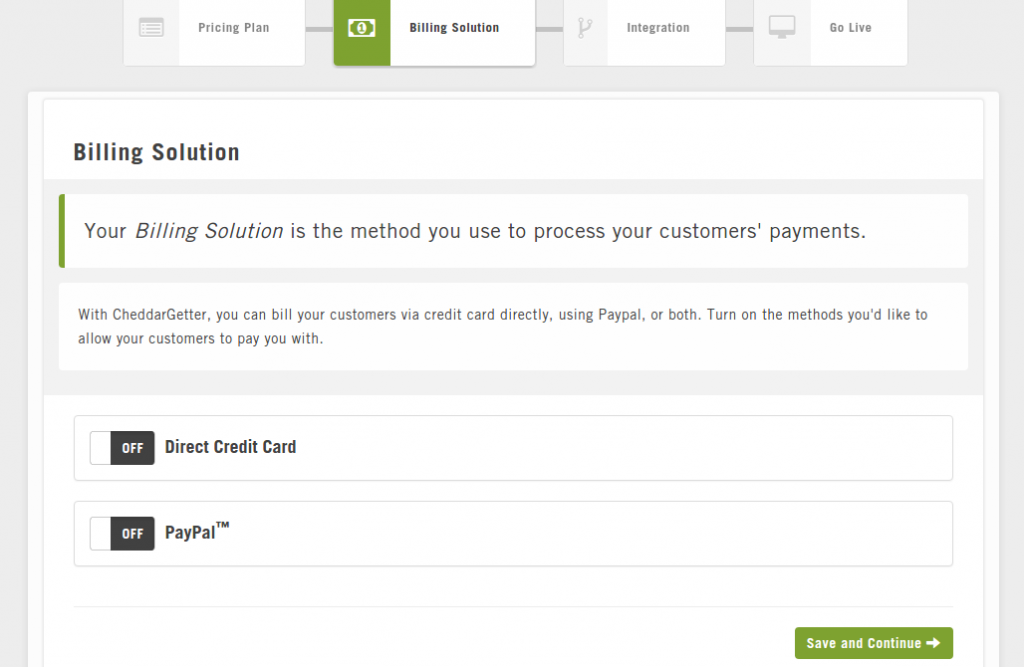The width and height of the screenshot is (1024, 667).
Task: Click the OFF switch next to PayPal
Action: (x=122, y=534)
